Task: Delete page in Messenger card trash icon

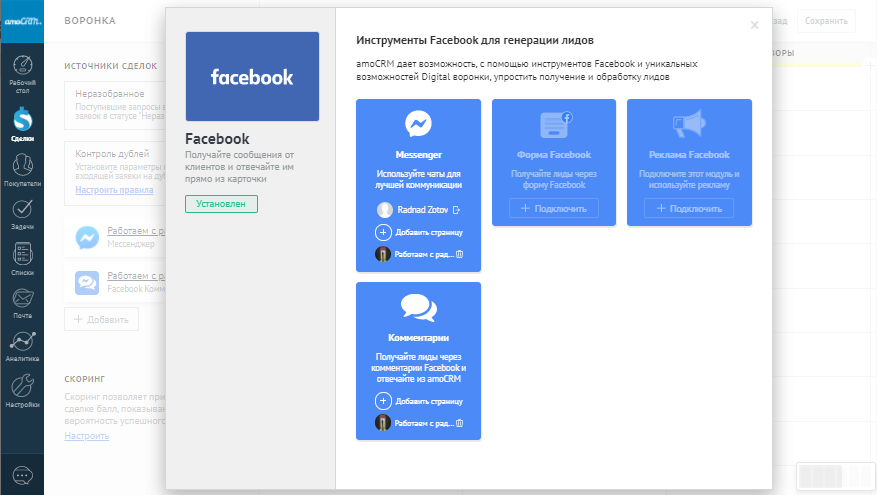Action: [460, 254]
